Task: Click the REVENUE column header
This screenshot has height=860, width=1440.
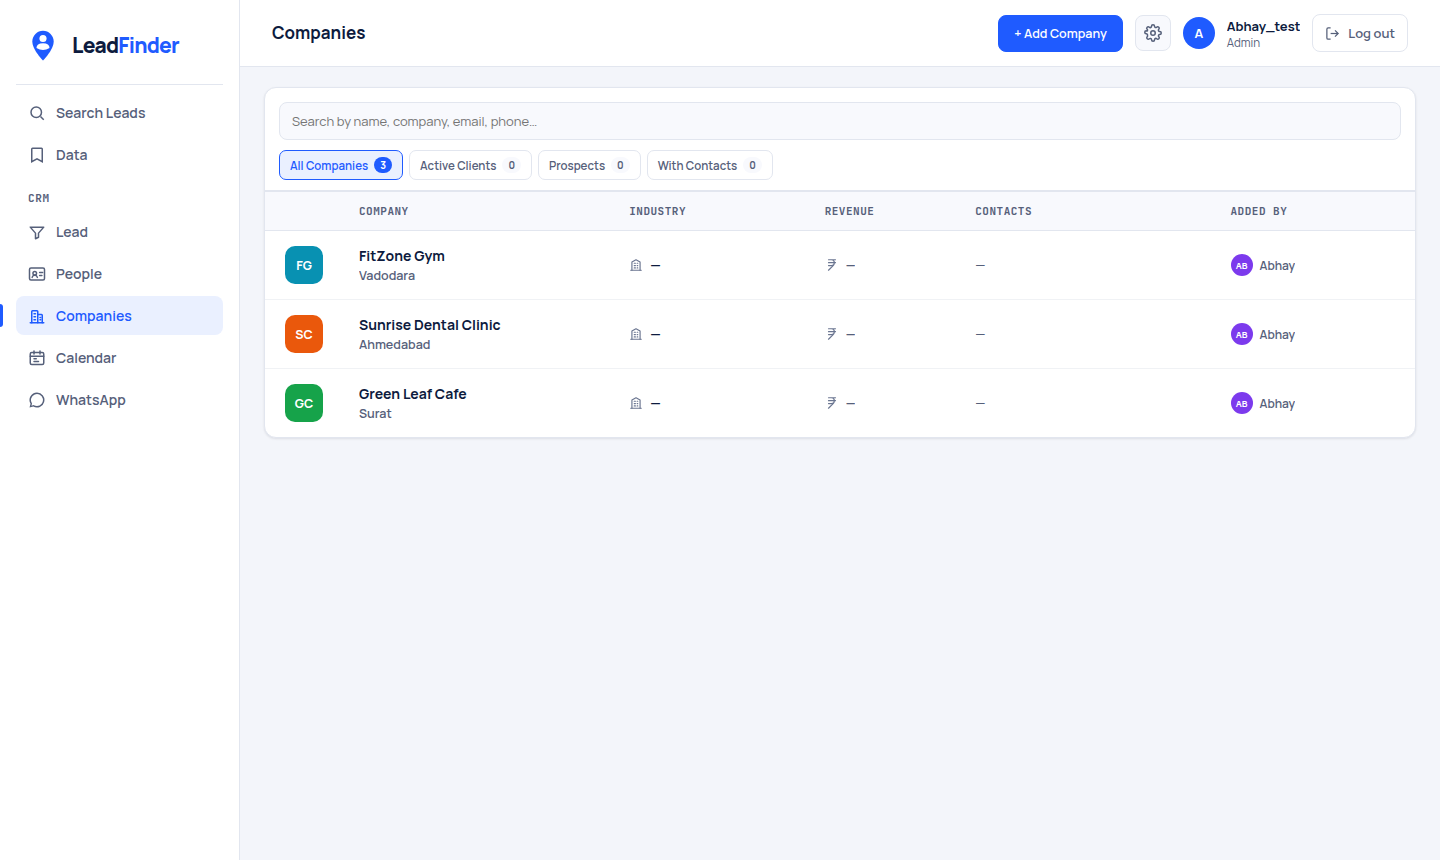Action: coord(850,211)
